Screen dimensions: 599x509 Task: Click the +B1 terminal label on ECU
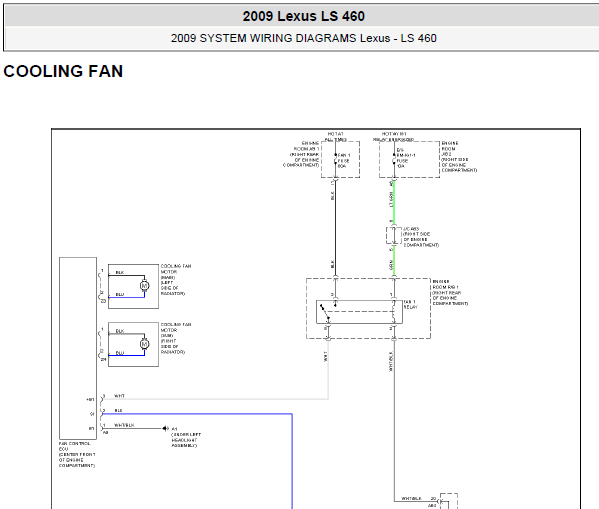90,399
